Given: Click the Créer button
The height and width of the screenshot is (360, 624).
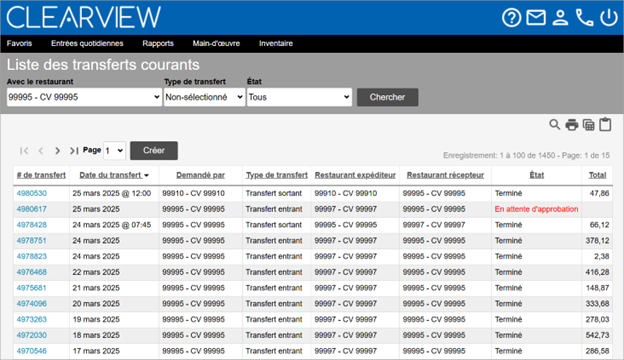Looking at the screenshot, I should 154,151.
